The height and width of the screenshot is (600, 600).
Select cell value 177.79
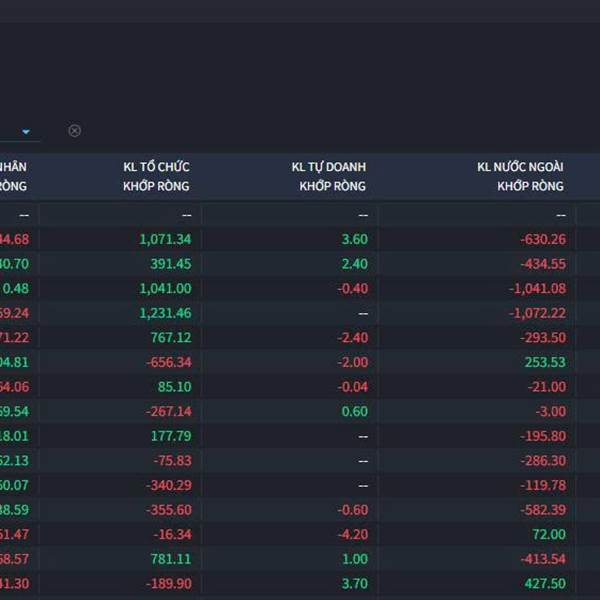pos(171,436)
